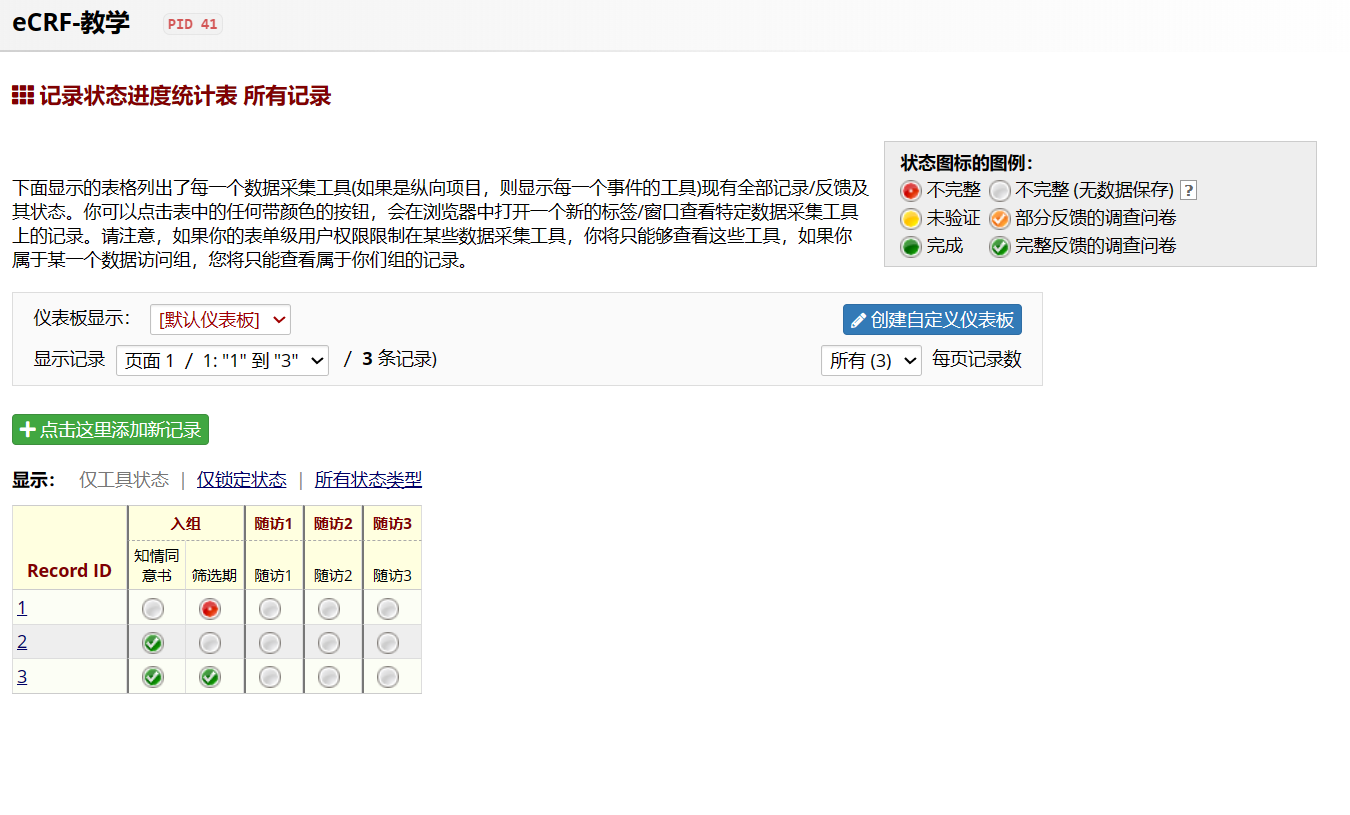
Task: Click record 3's 随访2 gray status icon
Action: point(328,677)
